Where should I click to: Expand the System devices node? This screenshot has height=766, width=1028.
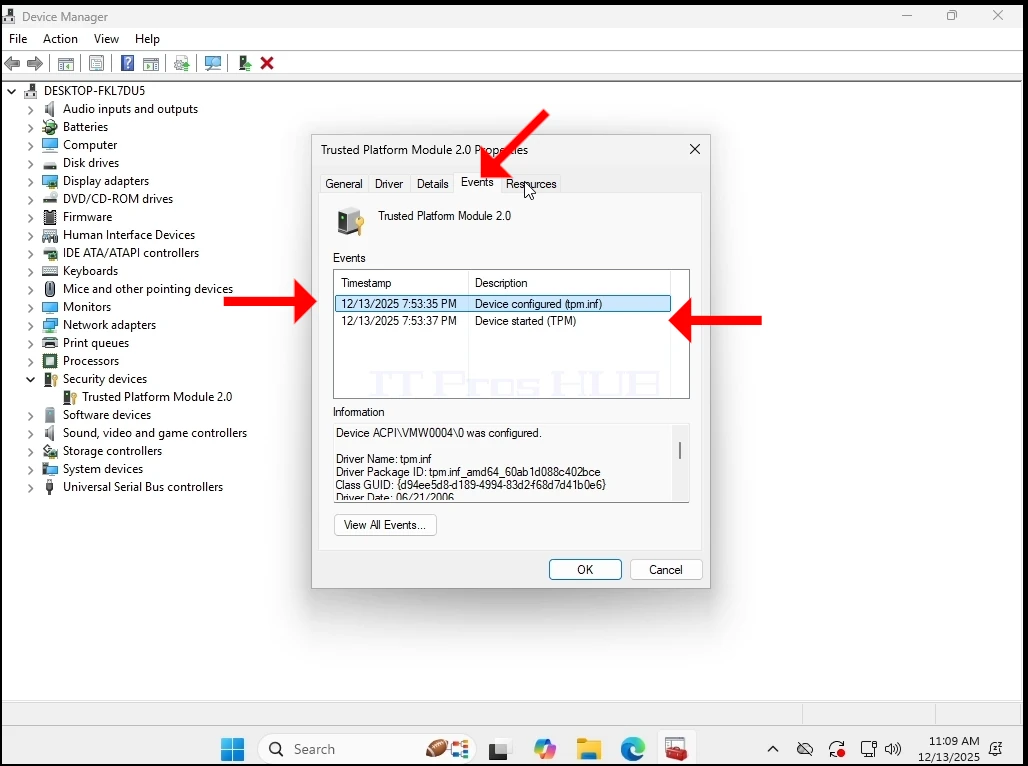pos(30,470)
